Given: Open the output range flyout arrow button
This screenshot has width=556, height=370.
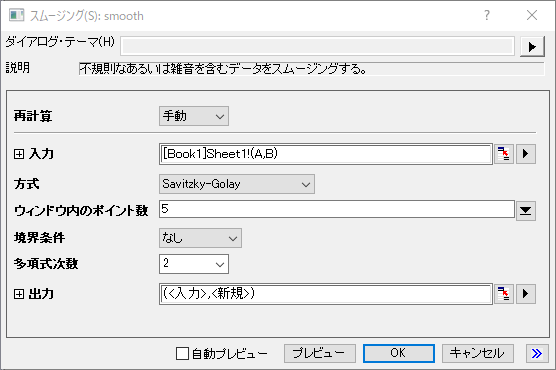Looking at the screenshot, I should (526, 294).
